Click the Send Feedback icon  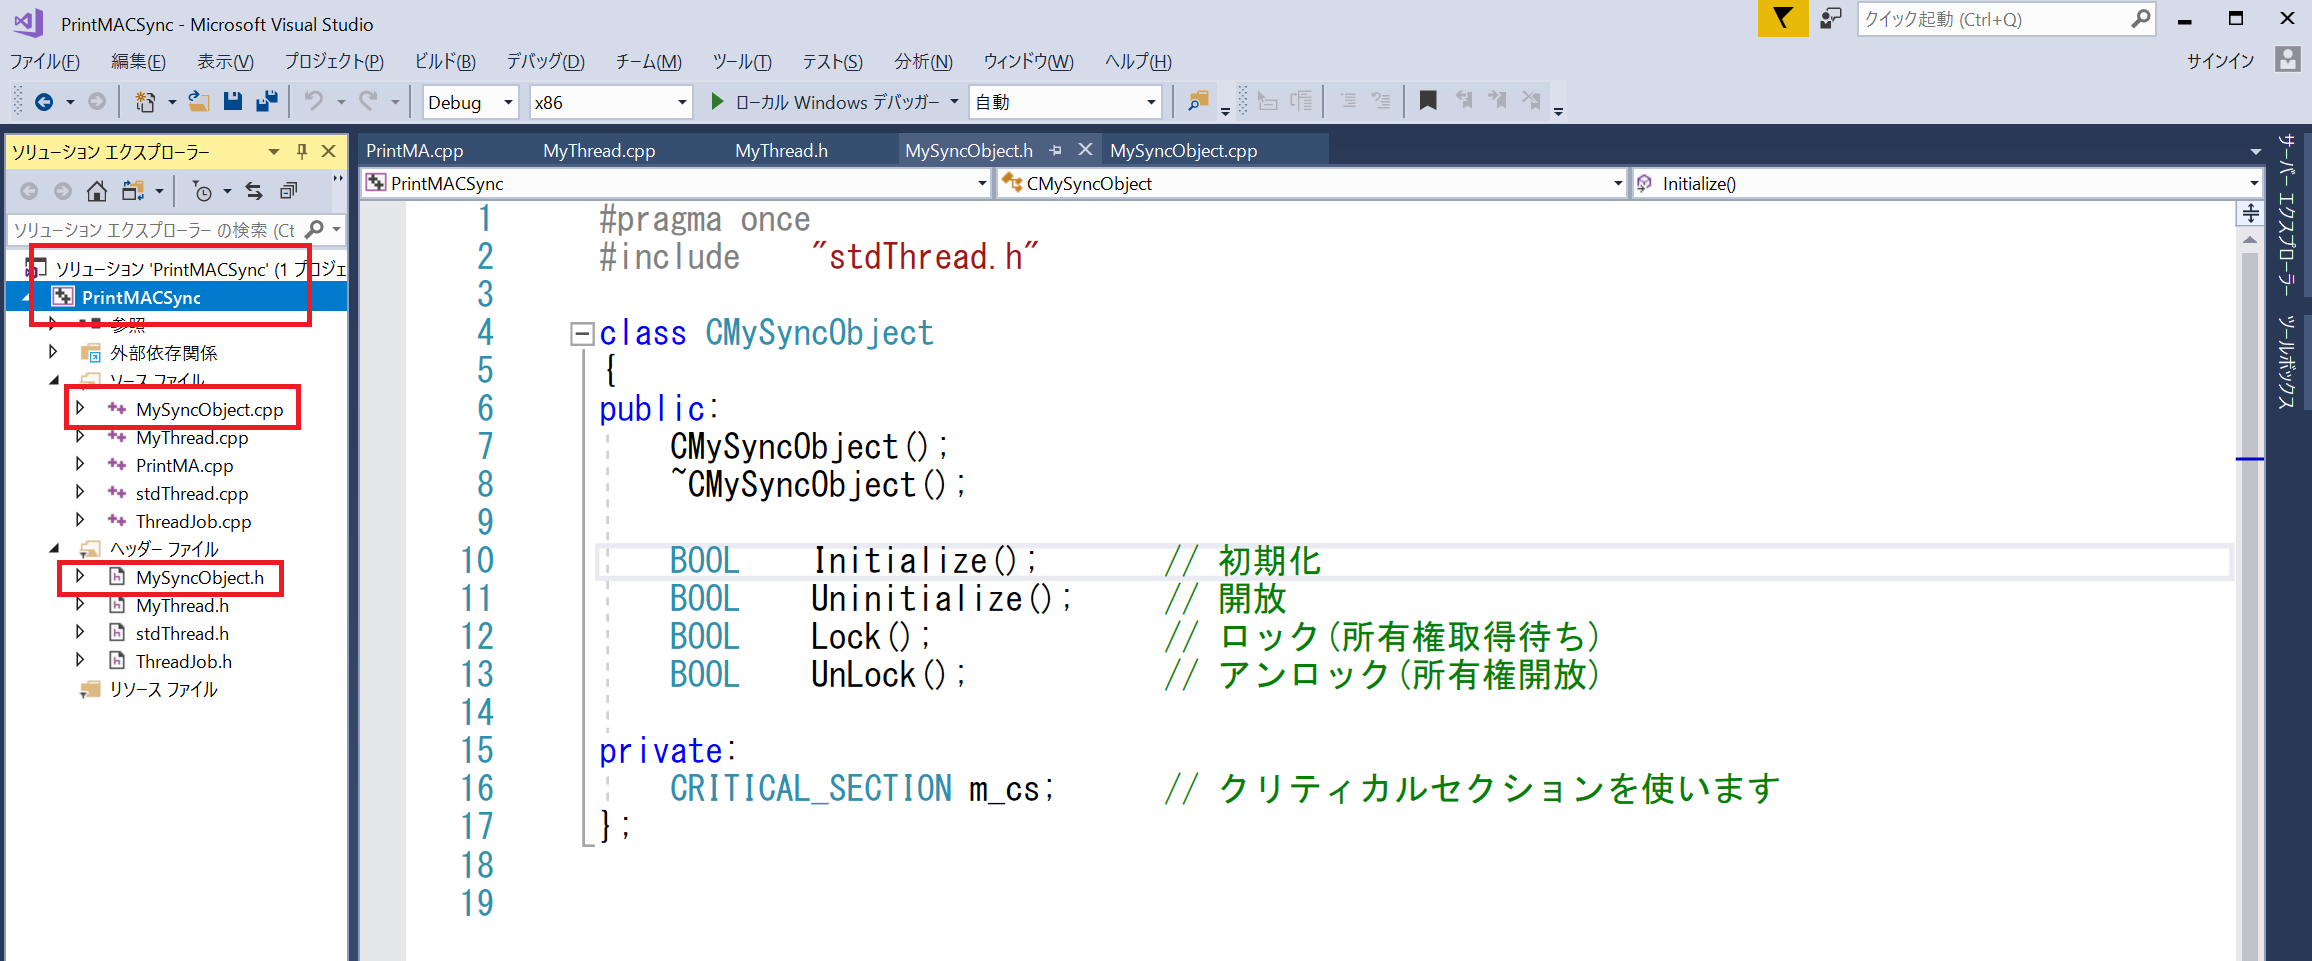[1830, 19]
